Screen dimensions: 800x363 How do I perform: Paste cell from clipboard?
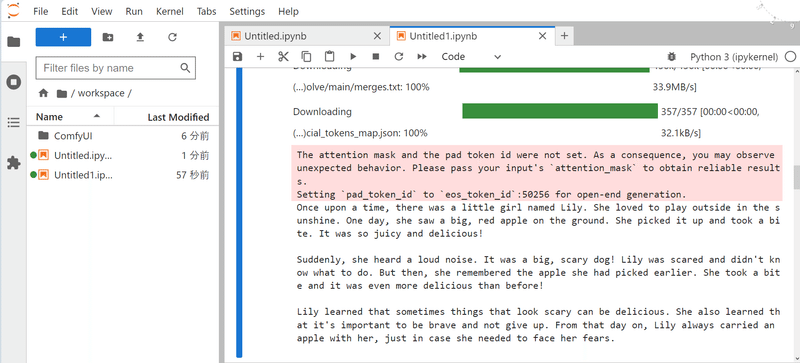pyautogui.click(x=330, y=57)
